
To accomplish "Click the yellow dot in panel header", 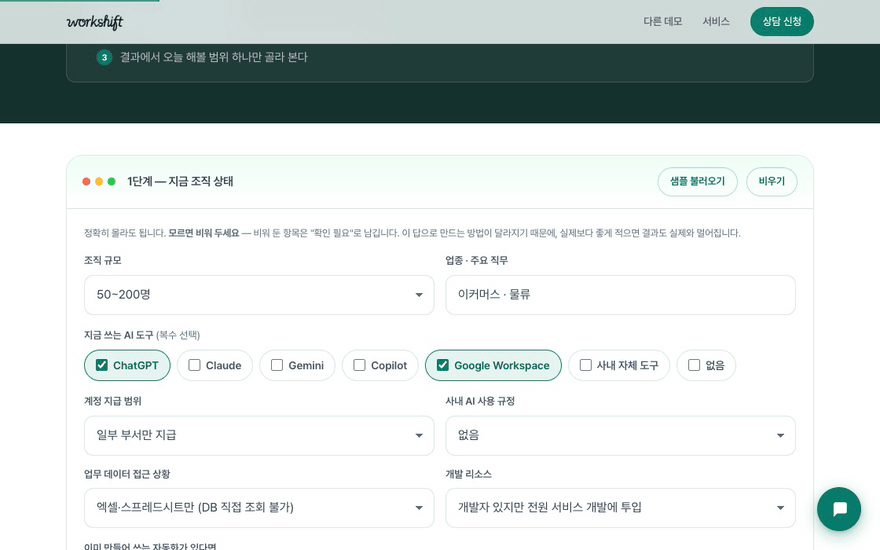I will coord(99,181).
